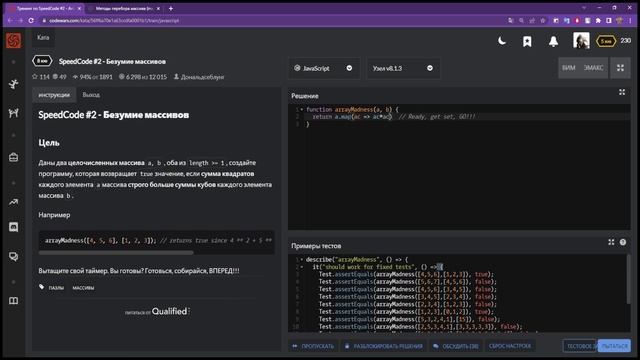
Task: Click the first test line assertEquals([4,5,6],[1,2,3])
Action: (406, 274)
